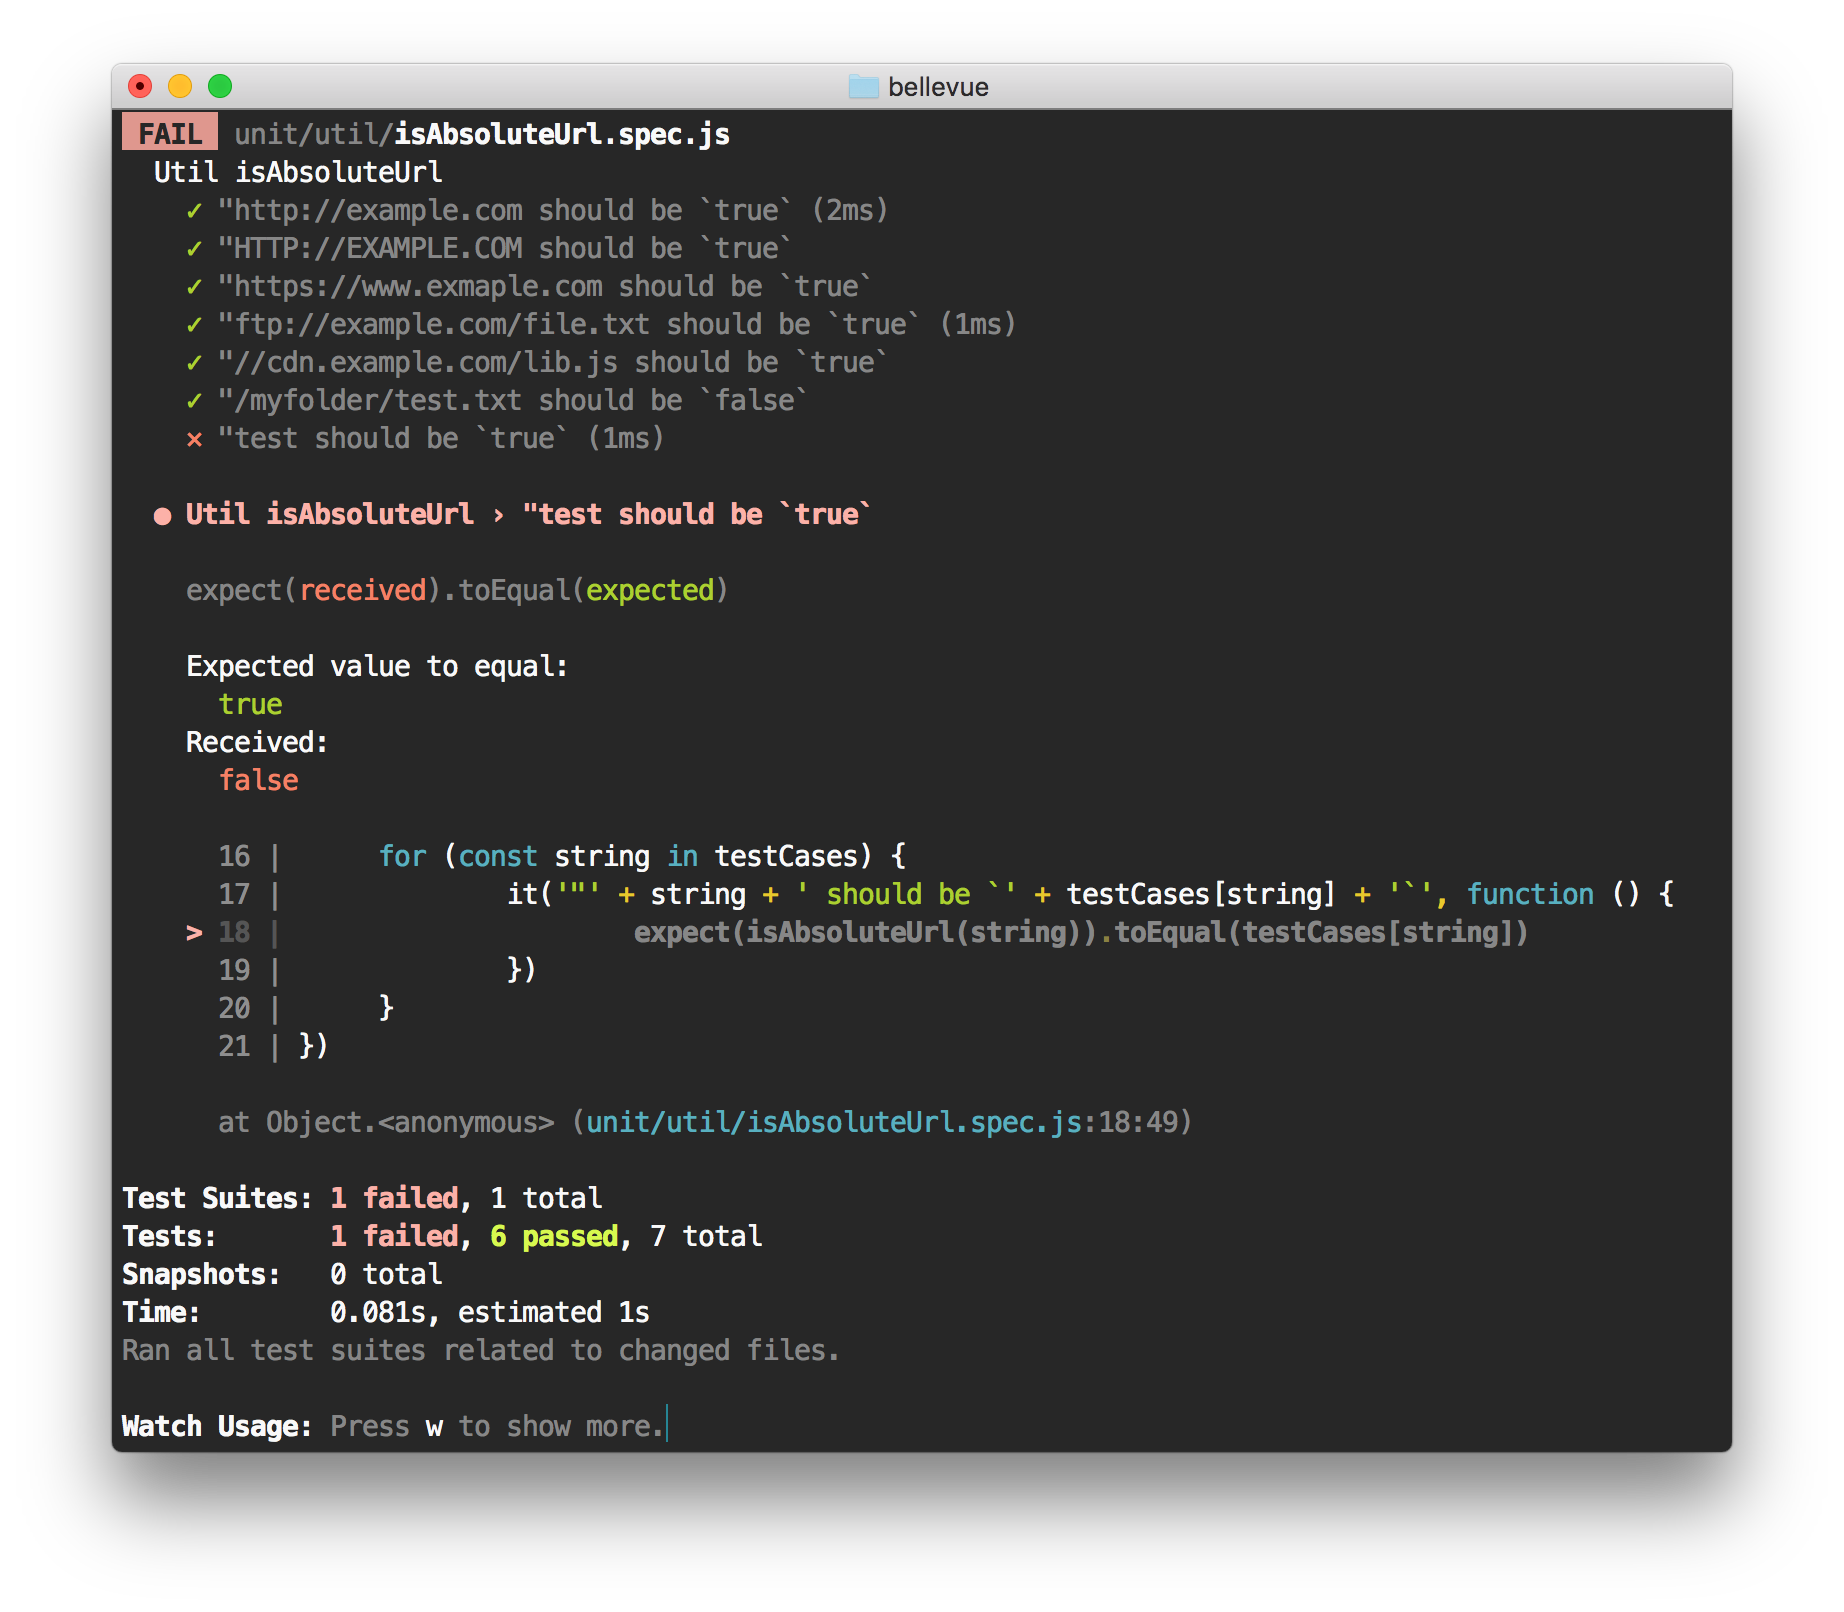Click the '6 passed' count in Tests summary

(554, 1236)
